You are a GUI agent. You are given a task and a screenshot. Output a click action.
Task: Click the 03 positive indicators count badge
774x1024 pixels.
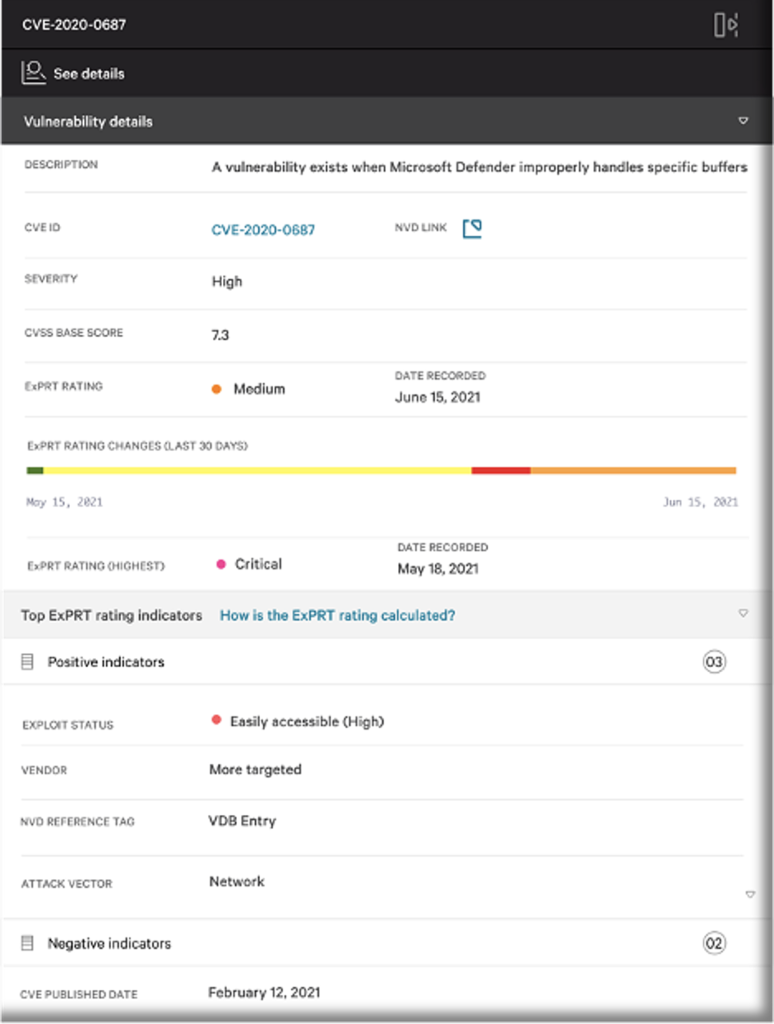[714, 662]
